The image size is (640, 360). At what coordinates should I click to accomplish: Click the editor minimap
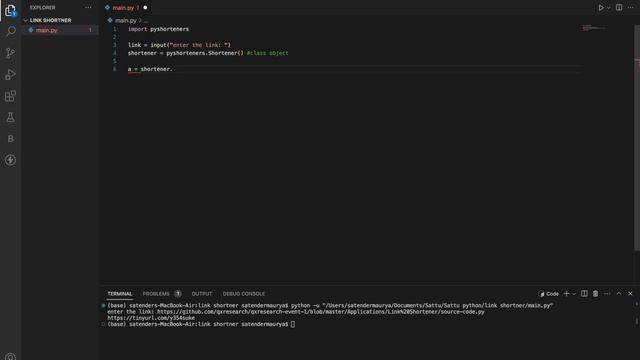594,28
